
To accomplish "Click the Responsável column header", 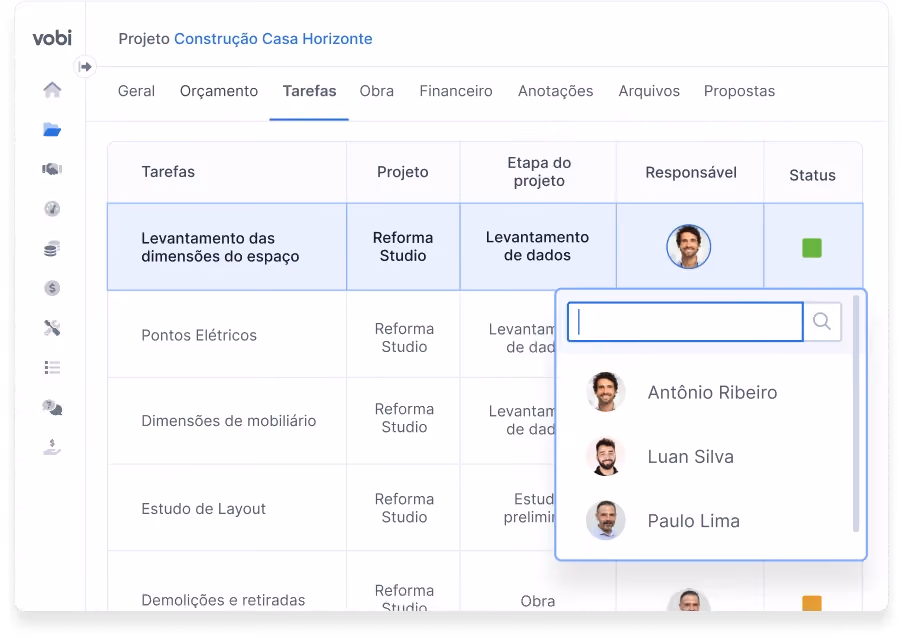I will pos(691,173).
